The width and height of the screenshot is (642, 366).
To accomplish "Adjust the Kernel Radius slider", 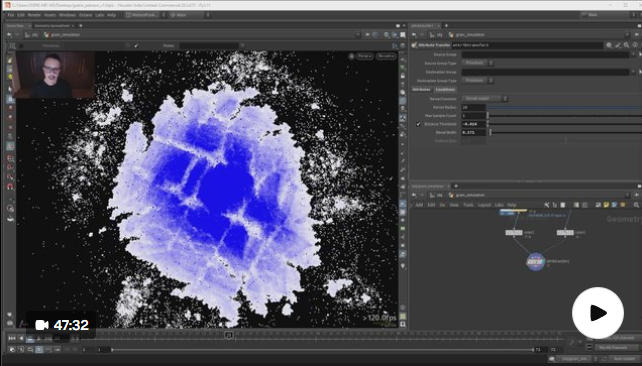I will point(564,107).
